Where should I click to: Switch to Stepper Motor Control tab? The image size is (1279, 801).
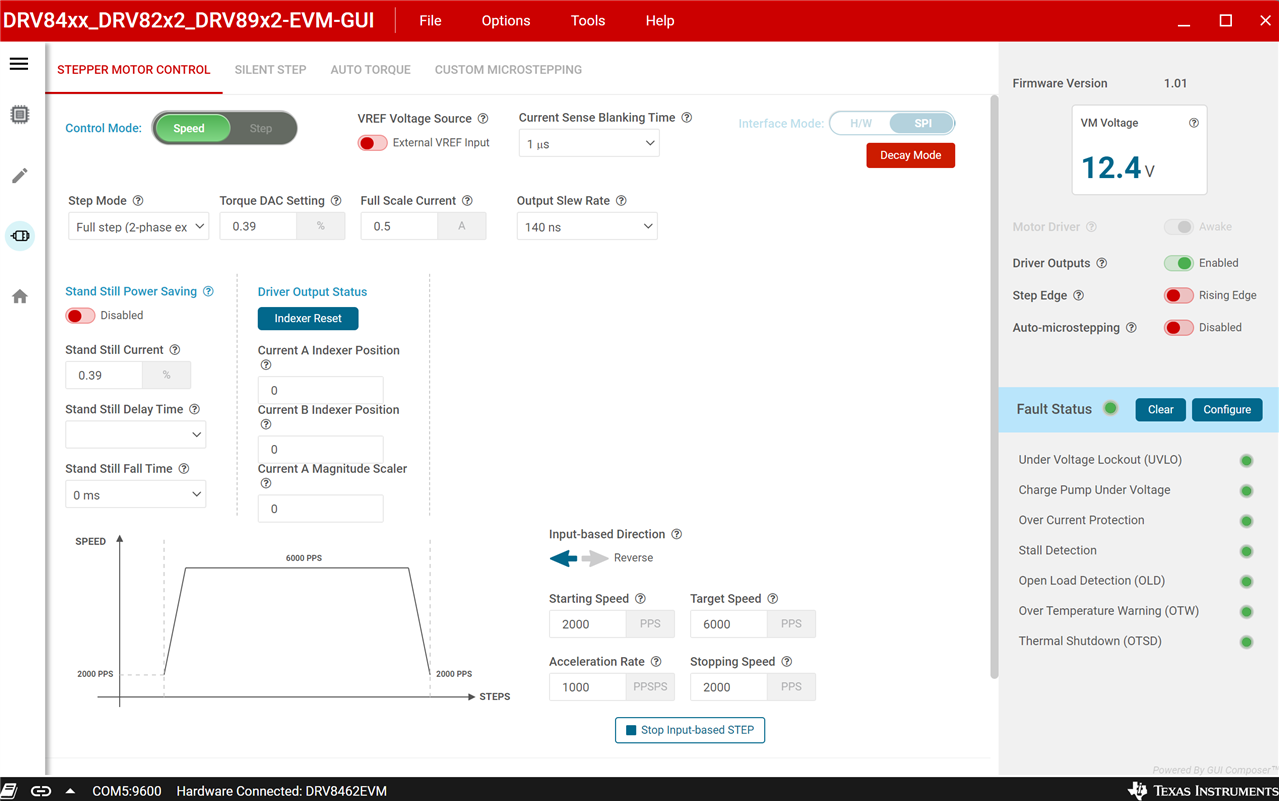tap(134, 70)
